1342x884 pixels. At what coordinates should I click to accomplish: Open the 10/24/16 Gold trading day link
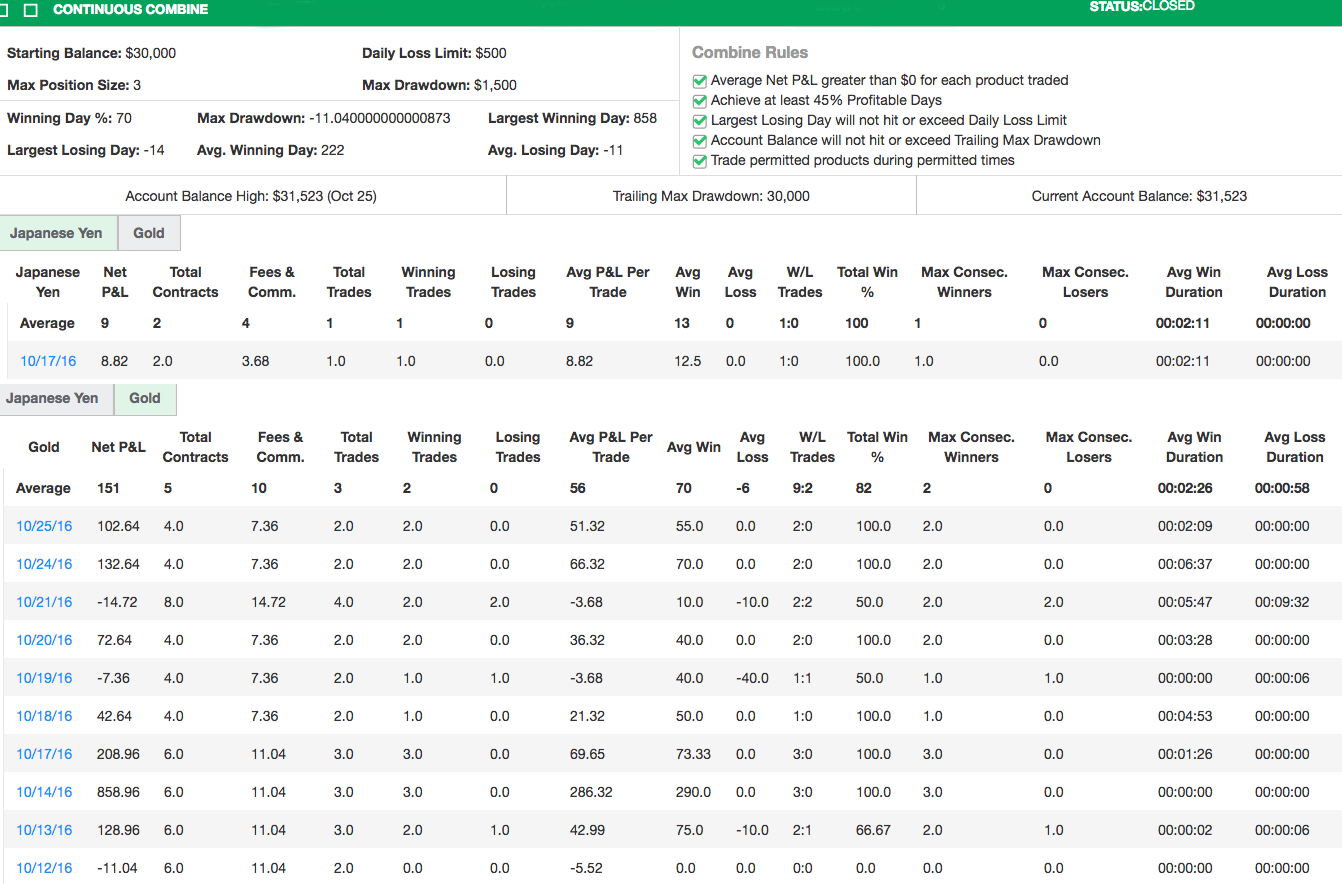[x=44, y=564]
